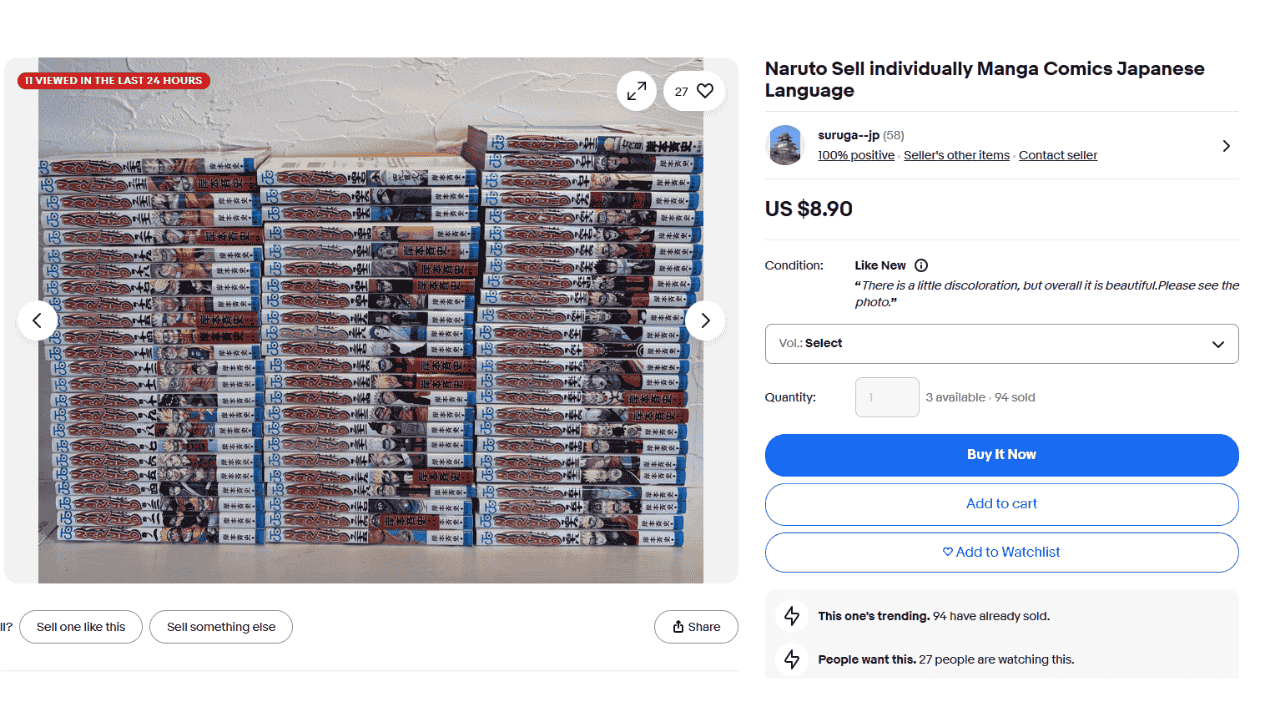Screen dimensions: 1280x720
Task: Expand product image to fullscreen
Action: pyautogui.click(x=636, y=91)
